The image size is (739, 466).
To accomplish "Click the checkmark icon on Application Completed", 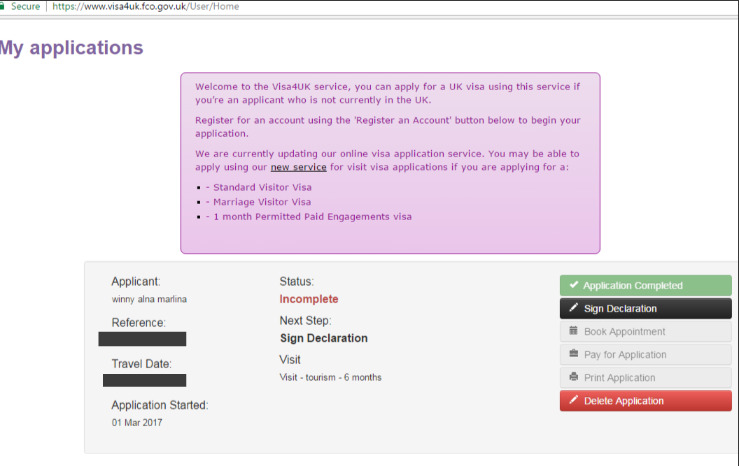I will coord(573,286).
